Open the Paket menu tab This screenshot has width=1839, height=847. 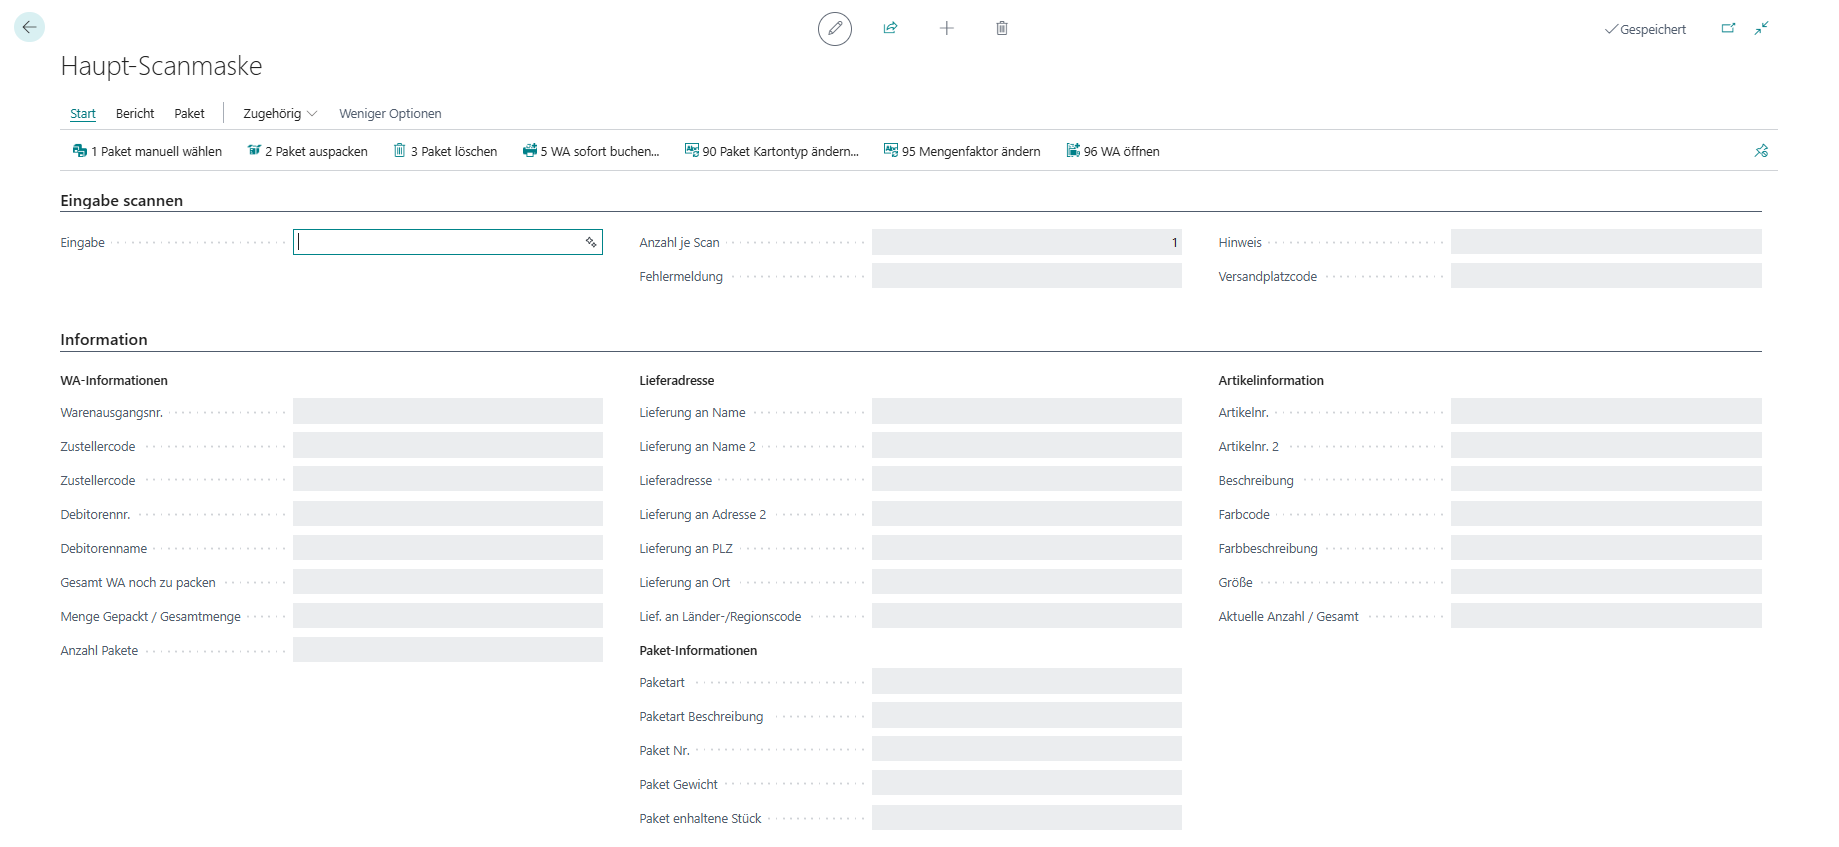tap(189, 114)
